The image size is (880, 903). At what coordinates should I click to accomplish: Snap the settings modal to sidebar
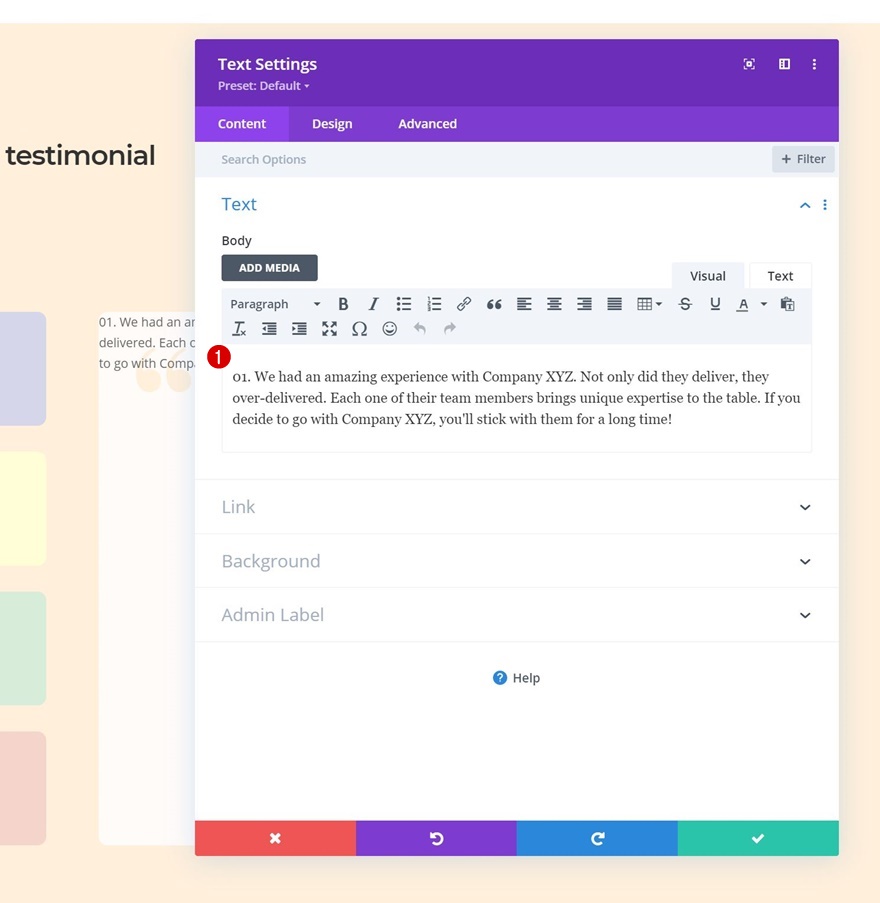(784, 64)
